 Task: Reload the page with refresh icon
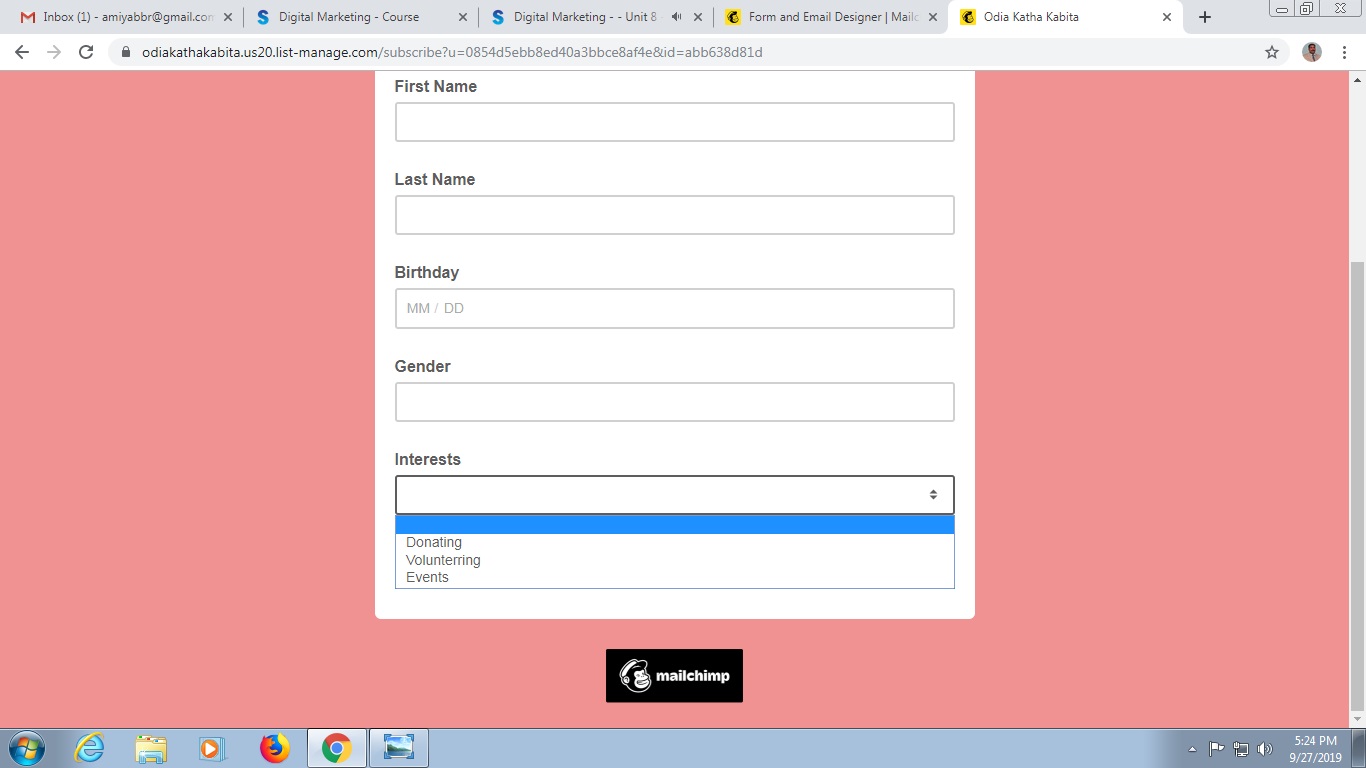tap(86, 52)
